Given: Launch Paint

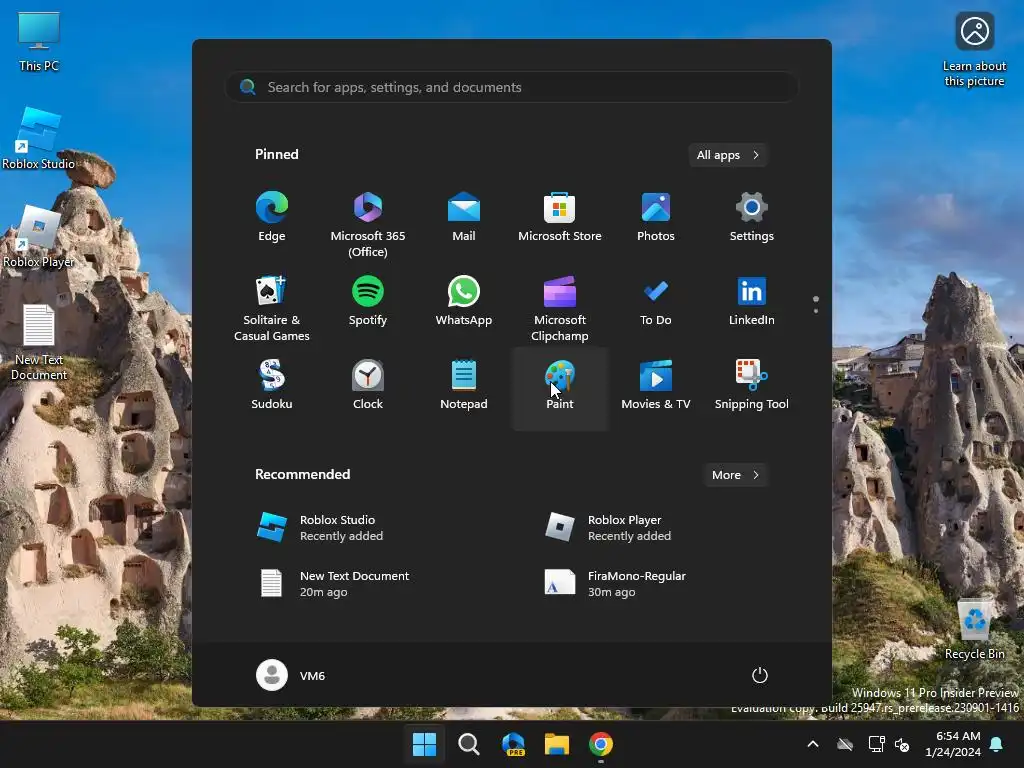Looking at the screenshot, I should click(560, 389).
